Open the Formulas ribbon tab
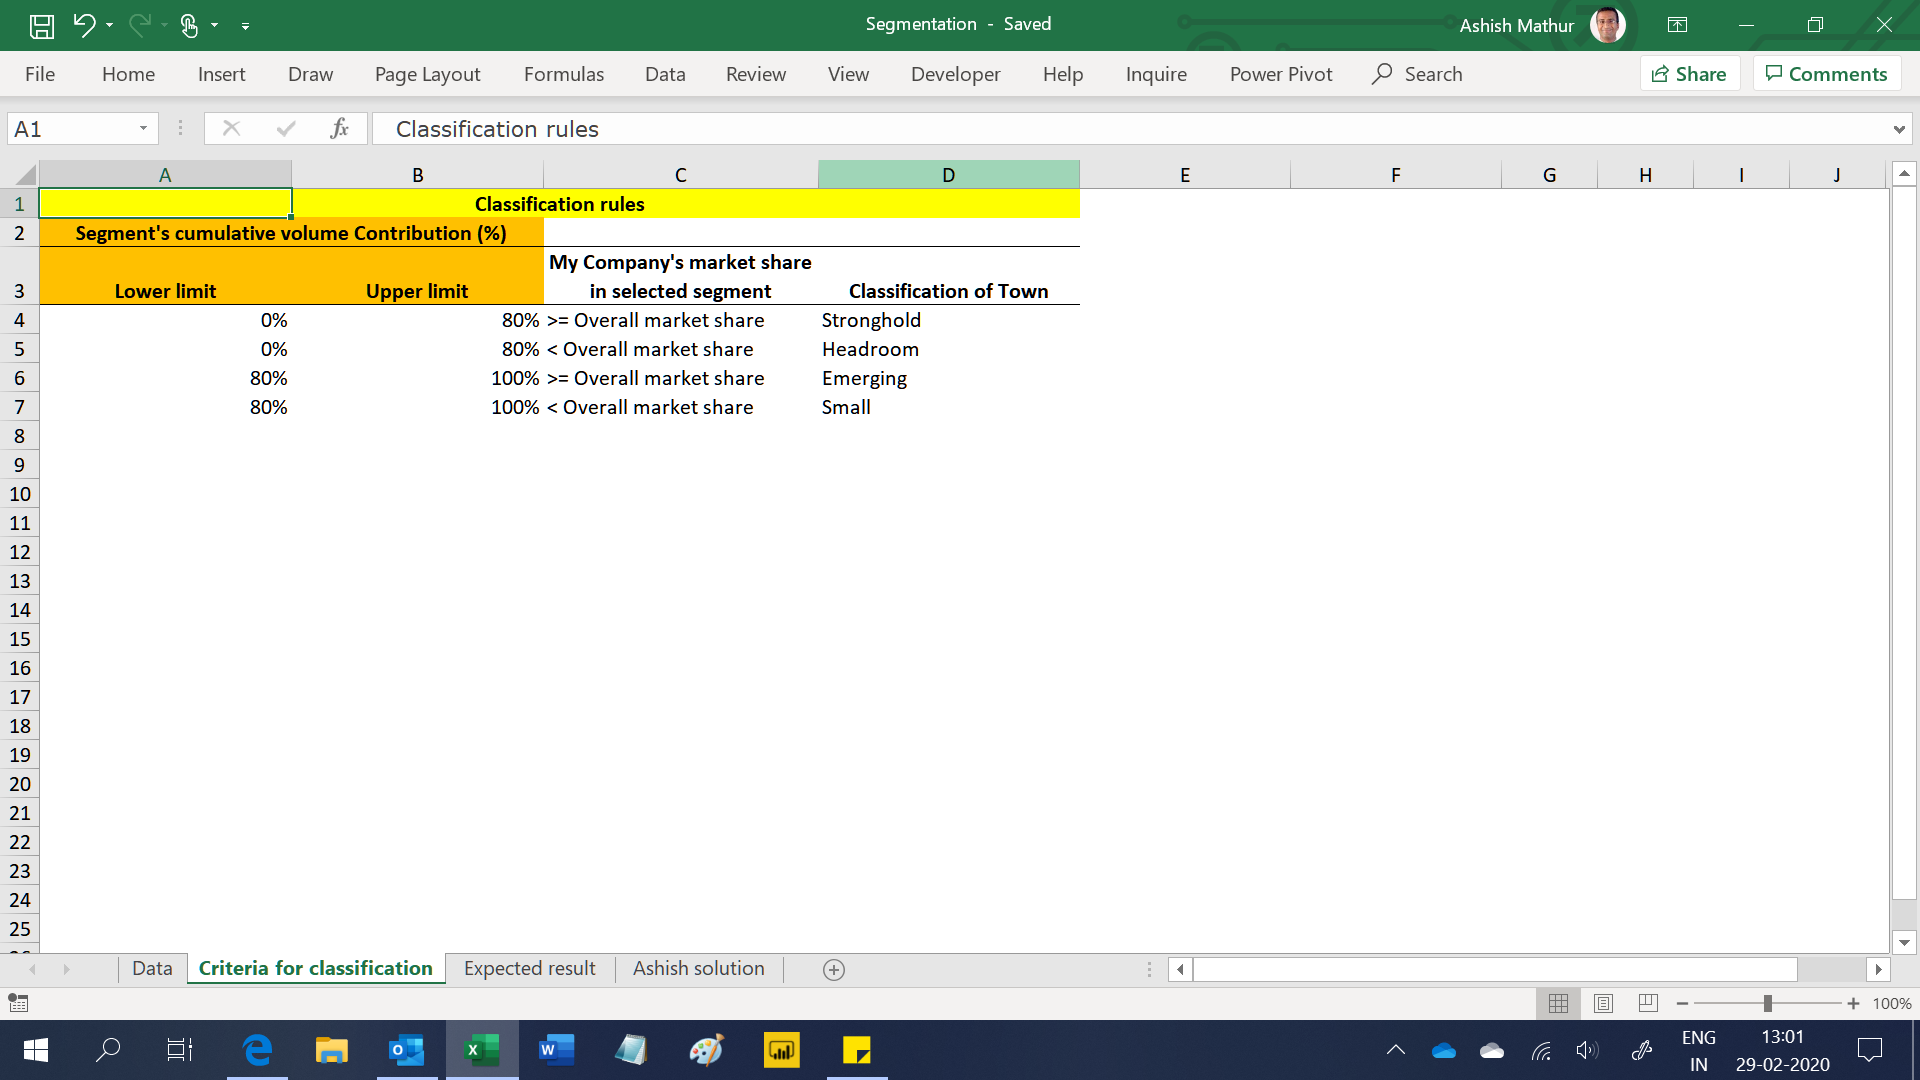1920x1080 pixels. coord(563,74)
